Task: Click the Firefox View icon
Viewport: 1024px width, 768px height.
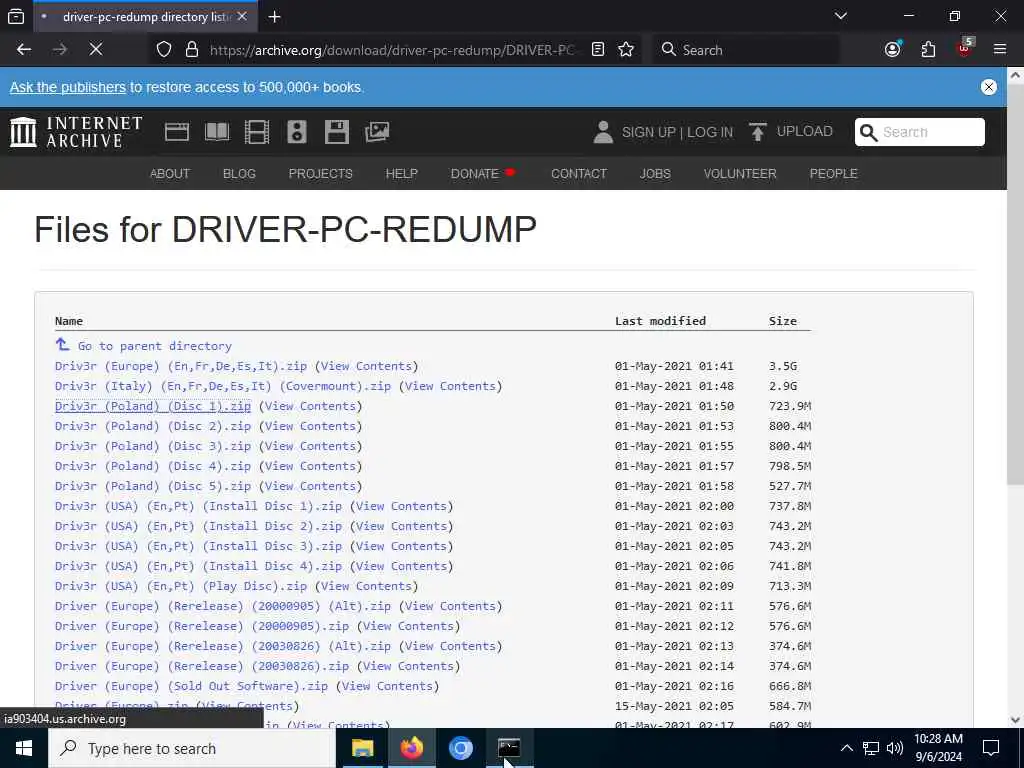Action: pos(16,17)
